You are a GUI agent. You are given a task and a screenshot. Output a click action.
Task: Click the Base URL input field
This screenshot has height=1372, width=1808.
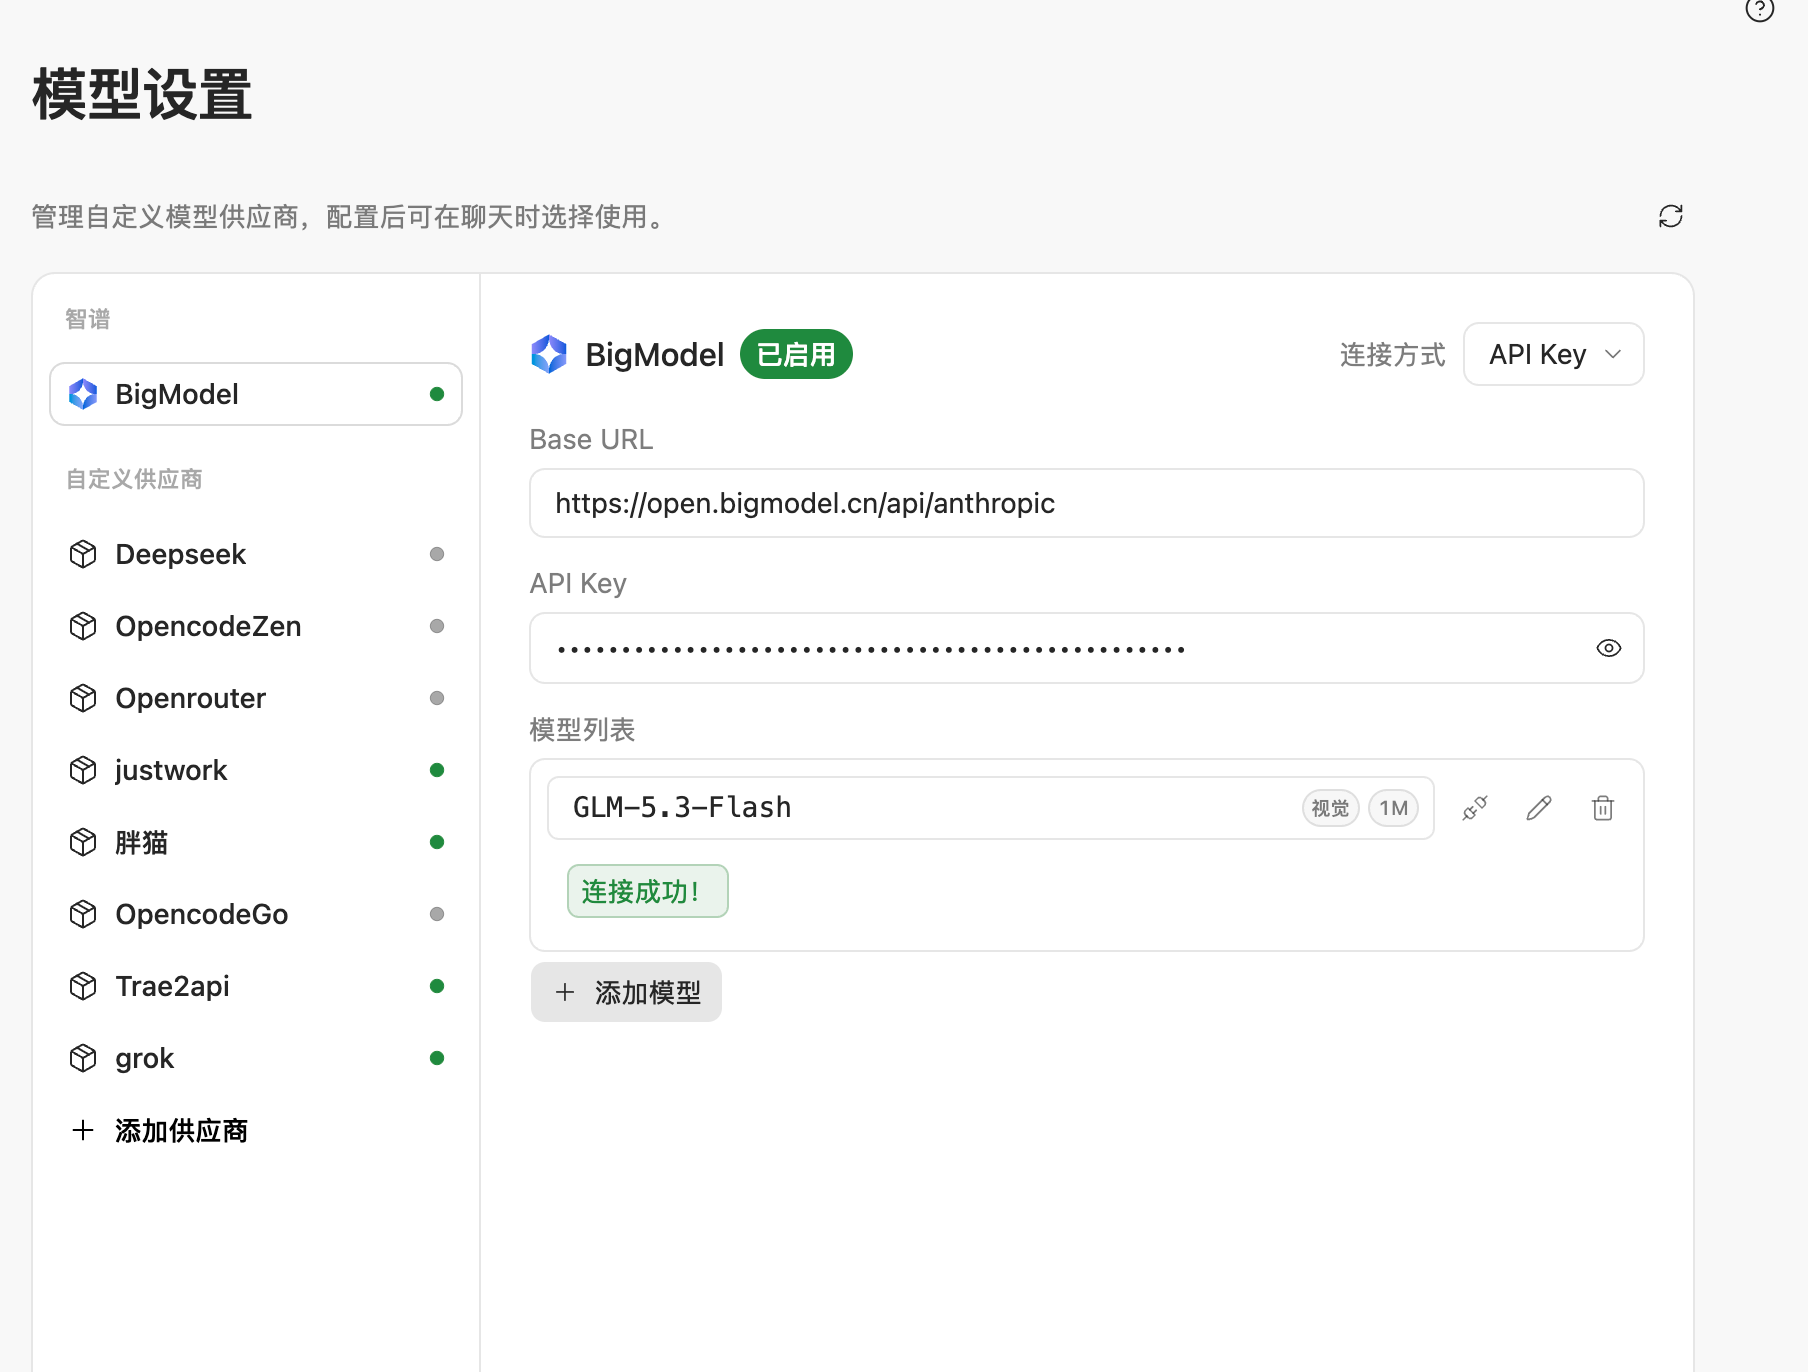point(1087,503)
